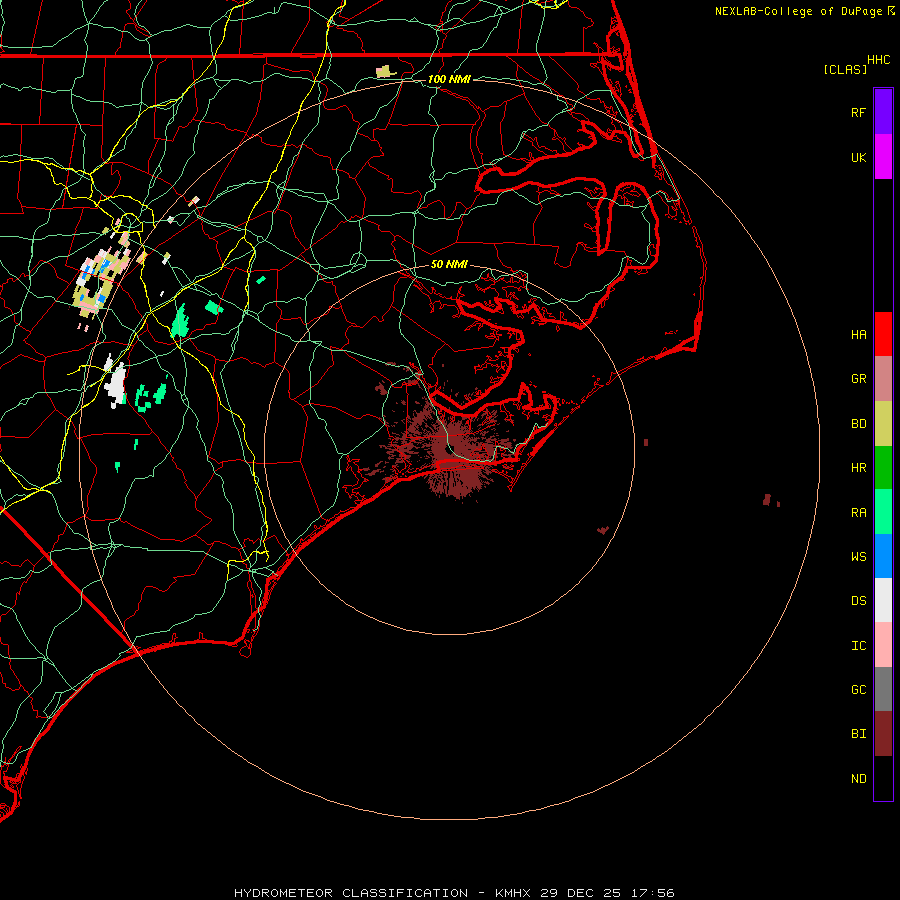Image resolution: width=900 pixels, height=900 pixels.
Task: Pick the RA light green legend swatch
Action: tap(883, 512)
